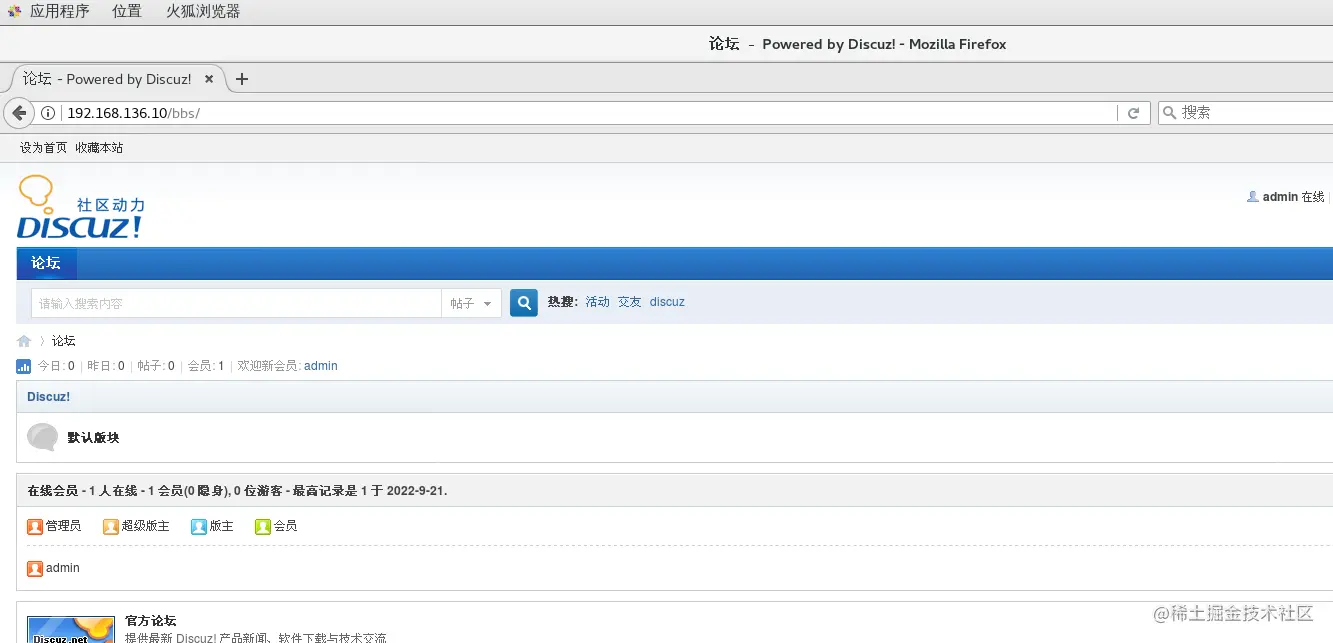This screenshot has height=643, width=1333.
Task: Click the 交友 hot search link
Action: click(x=629, y=302)
